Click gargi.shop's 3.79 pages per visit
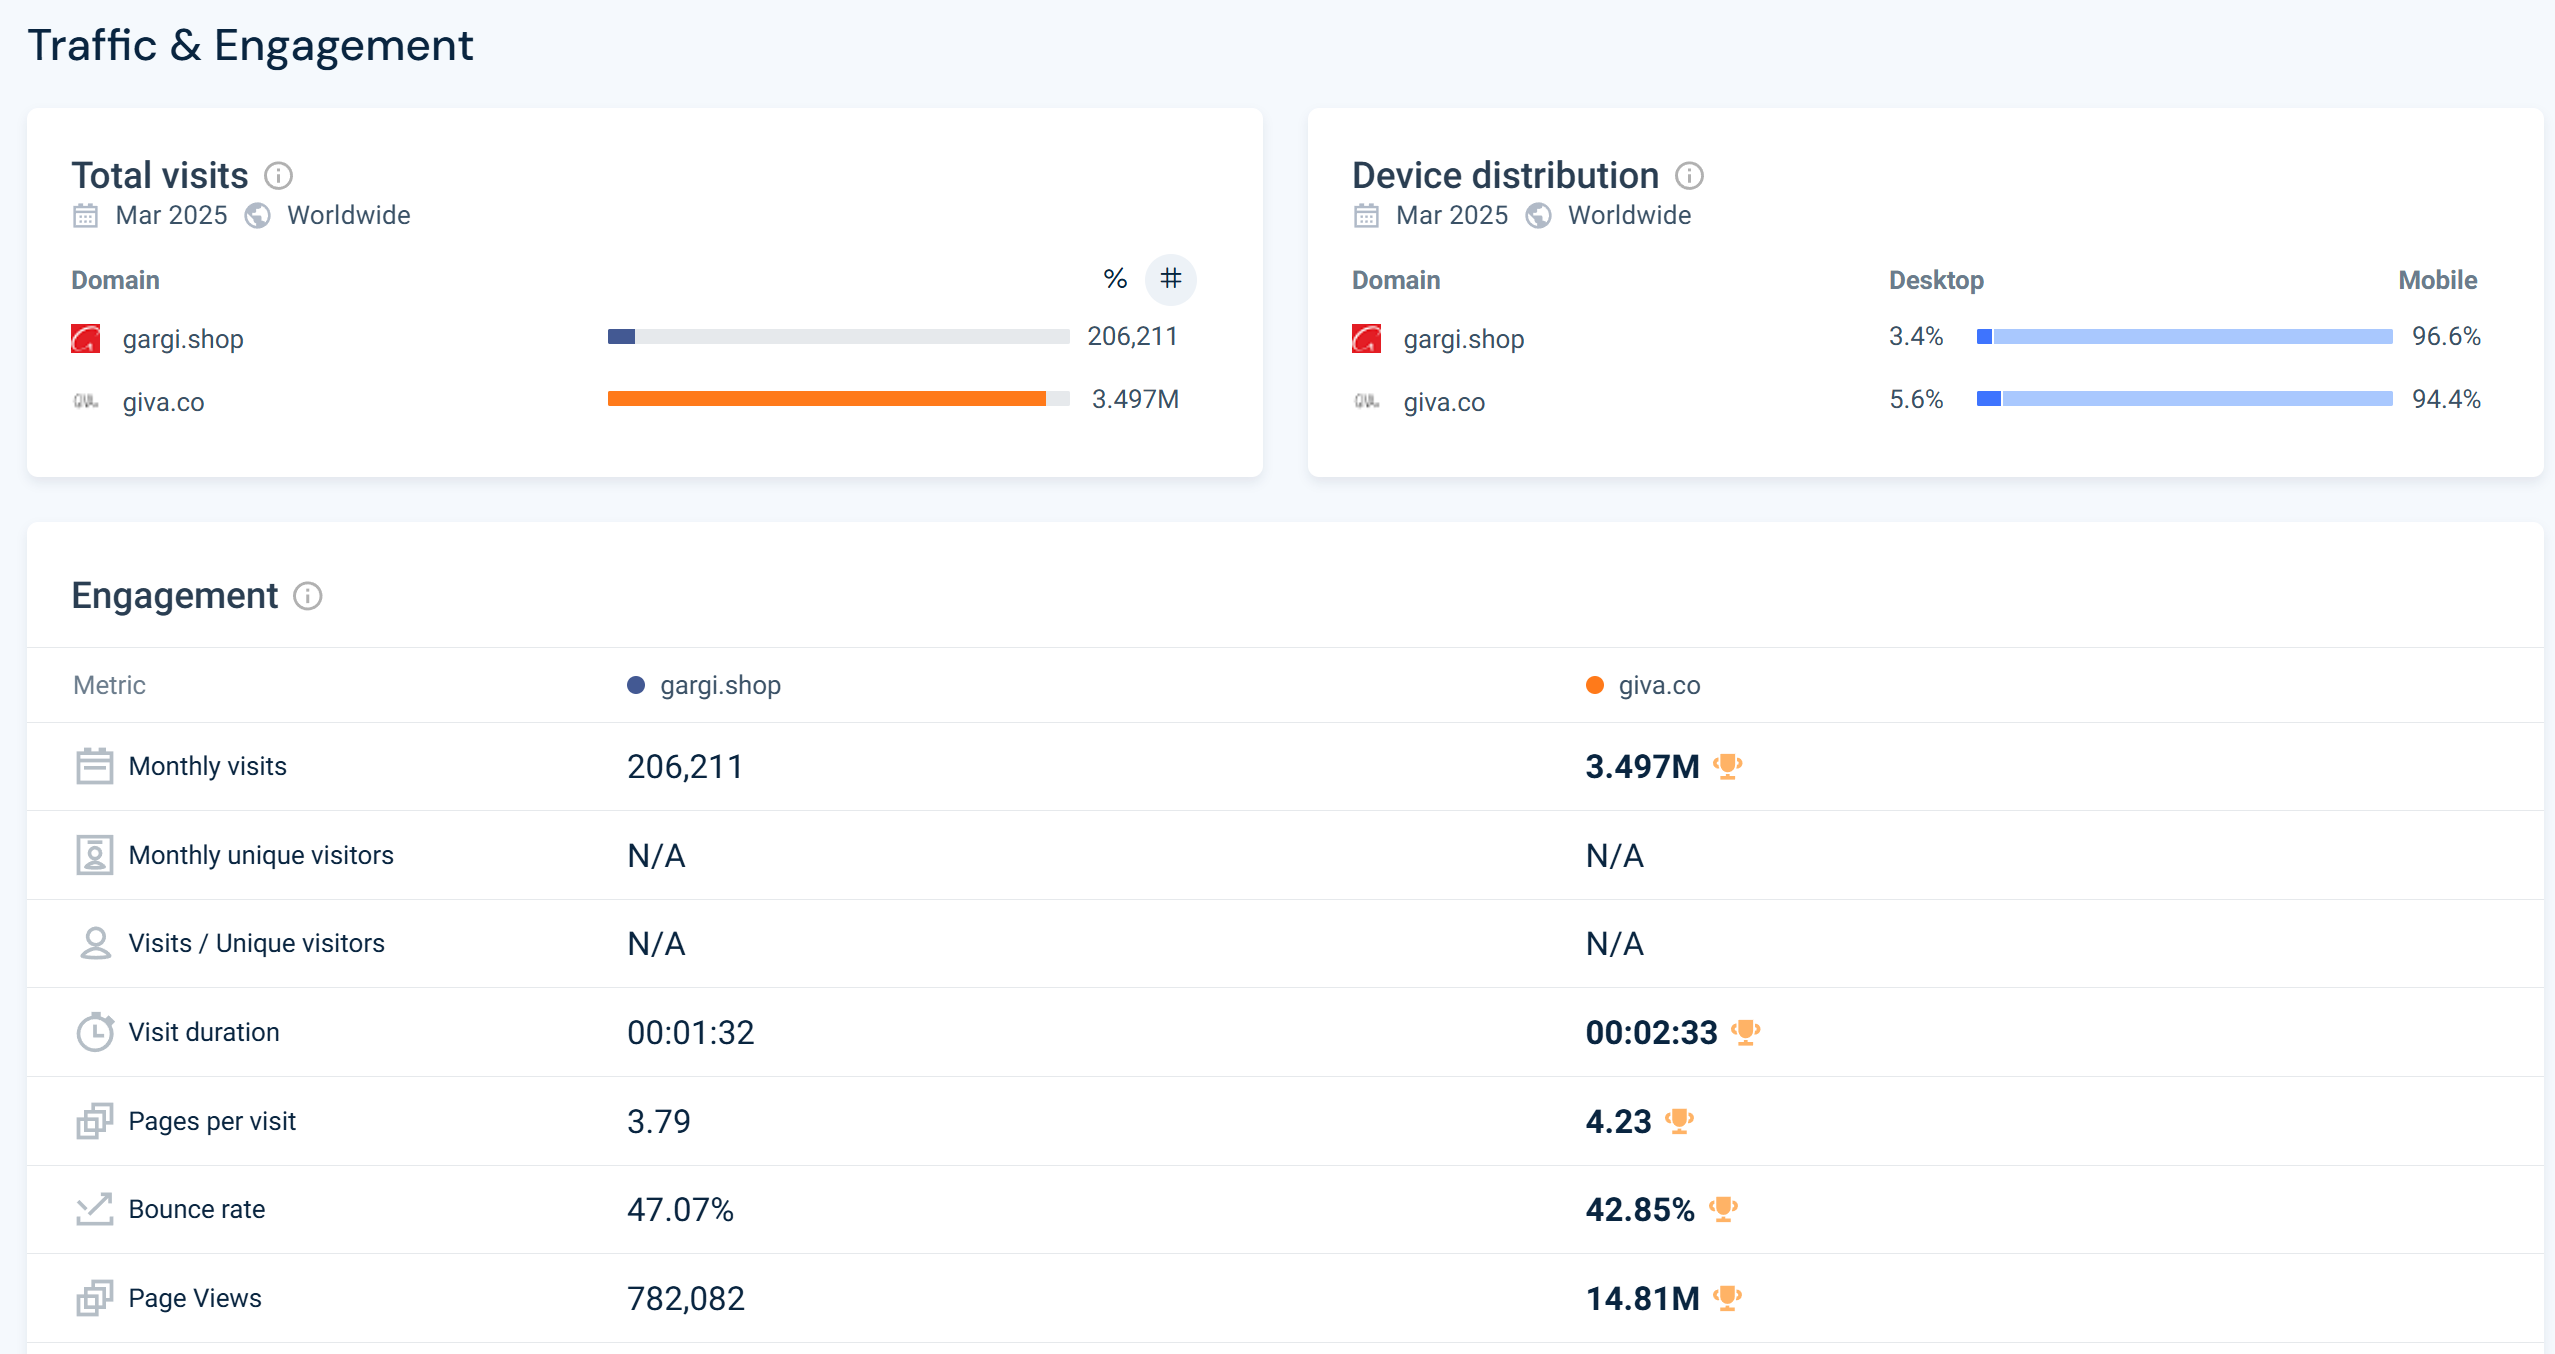 tap(658, 1121)
